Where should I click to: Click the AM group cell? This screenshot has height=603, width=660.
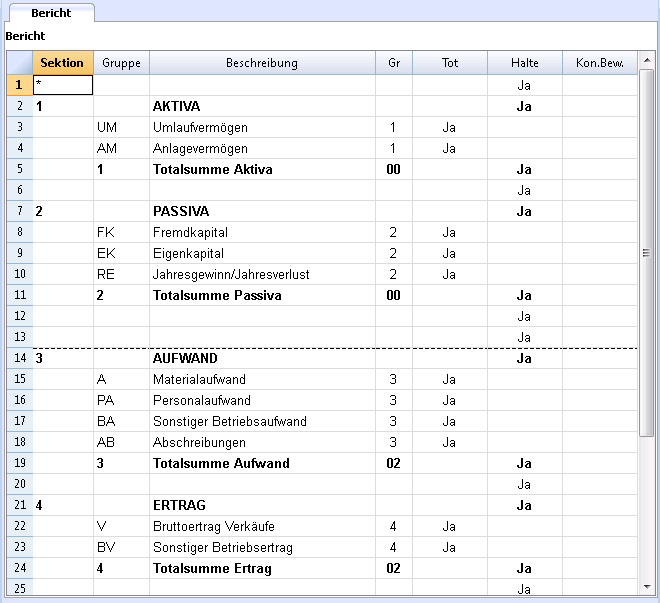tap(121, 148)
